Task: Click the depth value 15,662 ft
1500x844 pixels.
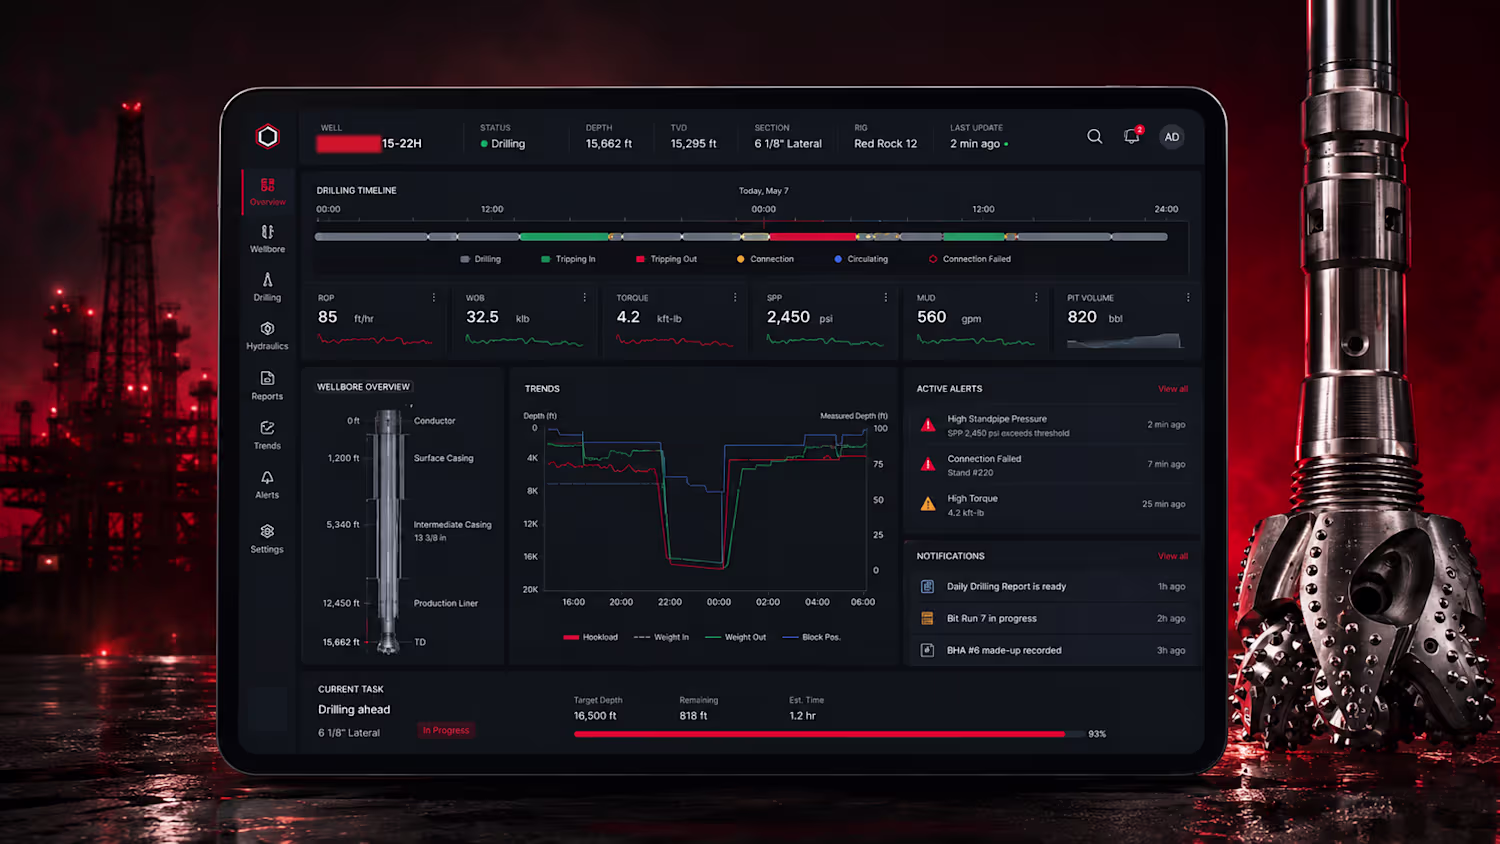Action: [609, 144]
